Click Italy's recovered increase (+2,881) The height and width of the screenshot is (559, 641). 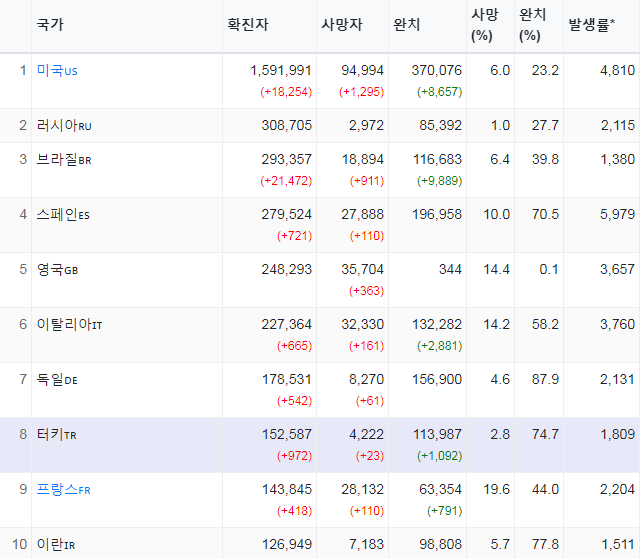coord(439,346)
